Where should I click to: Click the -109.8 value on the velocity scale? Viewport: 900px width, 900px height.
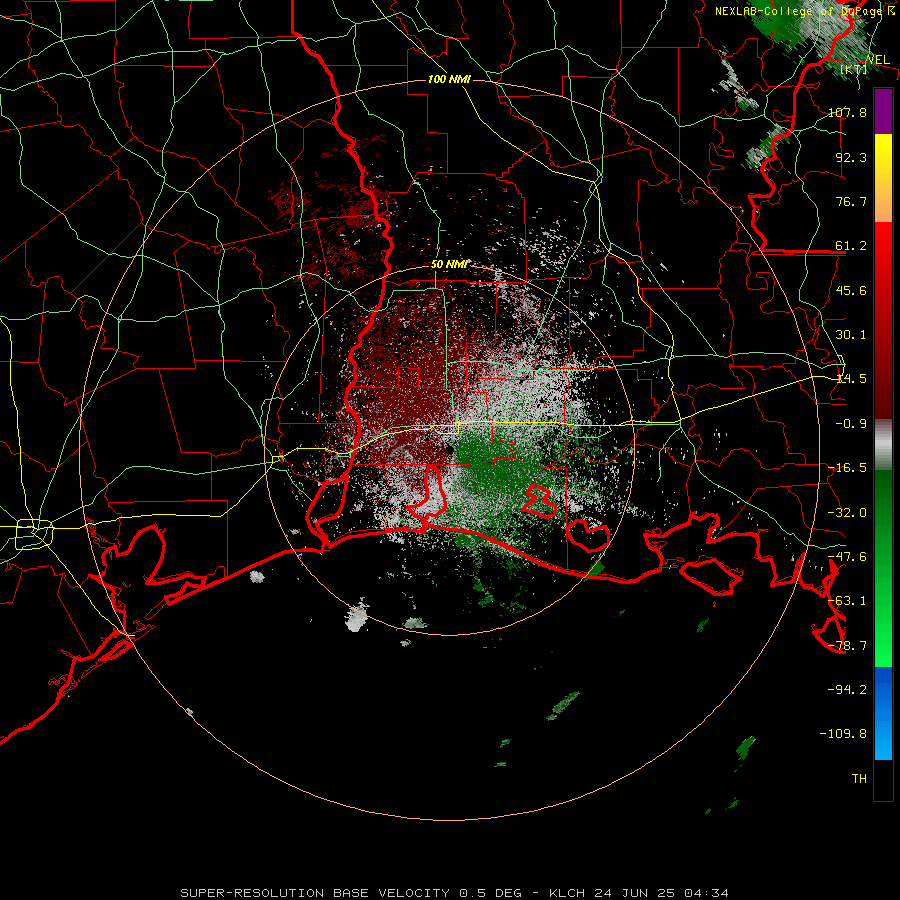[x=843, y=734]
